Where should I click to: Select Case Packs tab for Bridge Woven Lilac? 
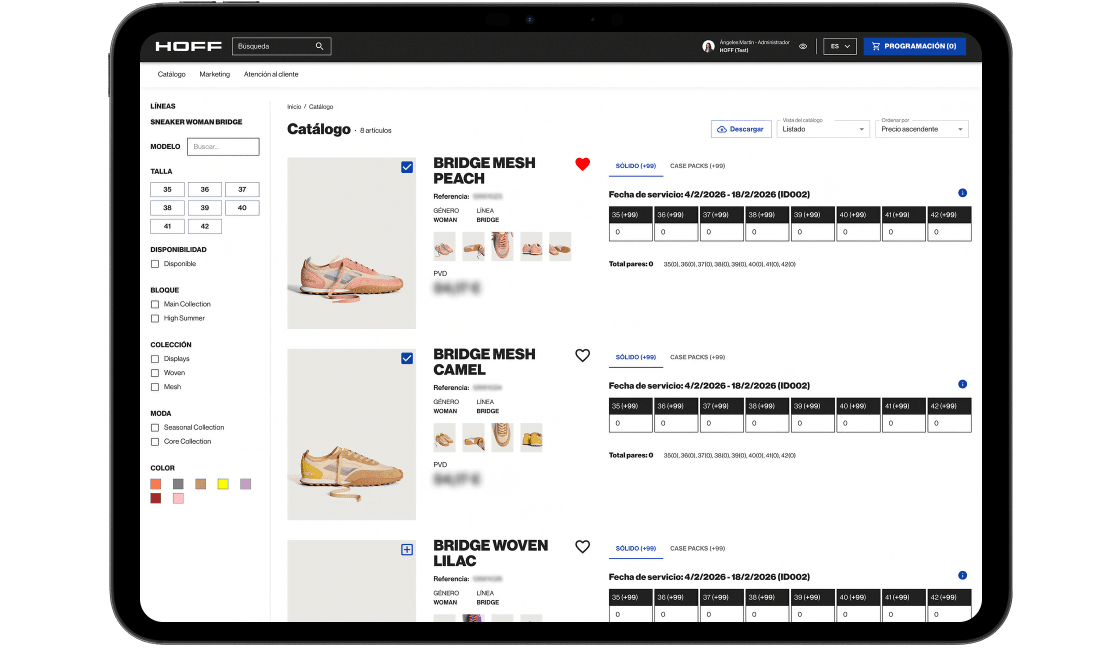coord(697,549)
